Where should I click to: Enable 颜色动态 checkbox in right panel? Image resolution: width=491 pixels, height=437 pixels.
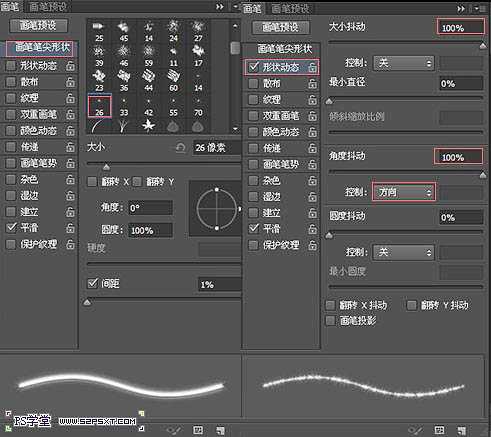[253, 132]
